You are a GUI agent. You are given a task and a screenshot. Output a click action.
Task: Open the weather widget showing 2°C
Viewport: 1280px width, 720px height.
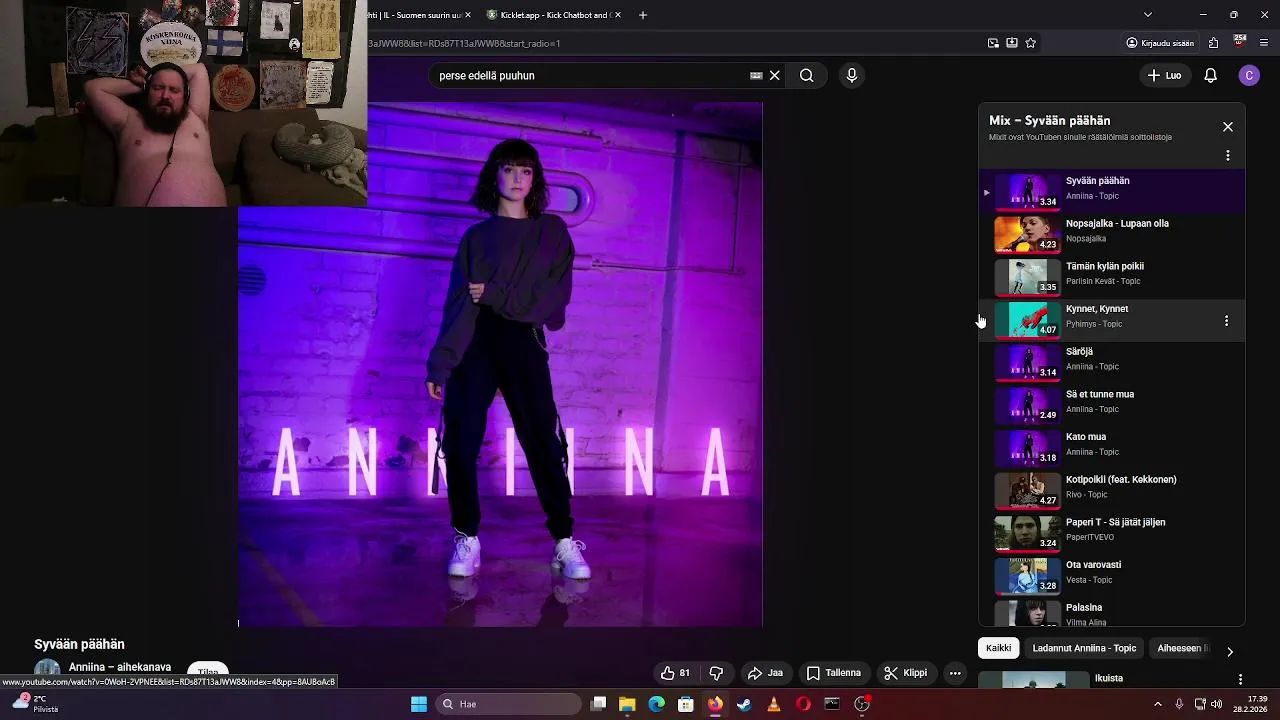coord(34,704)
